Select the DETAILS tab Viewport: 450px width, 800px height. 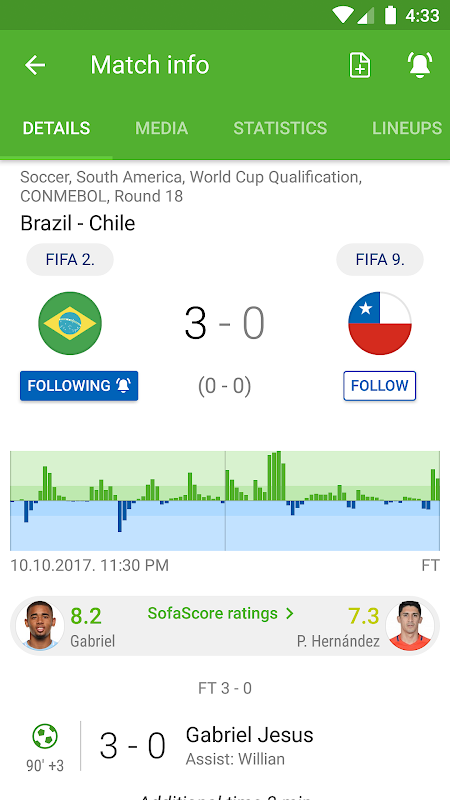pyautogui.click(x=56, y=128)
